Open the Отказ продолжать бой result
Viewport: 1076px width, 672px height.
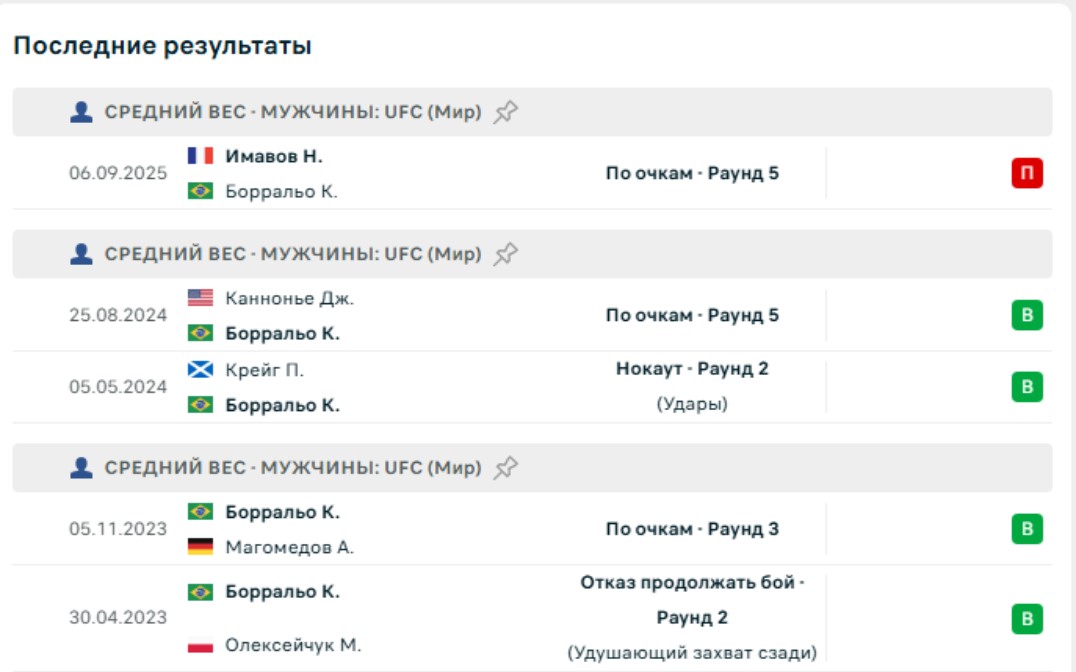coord(692,583)
